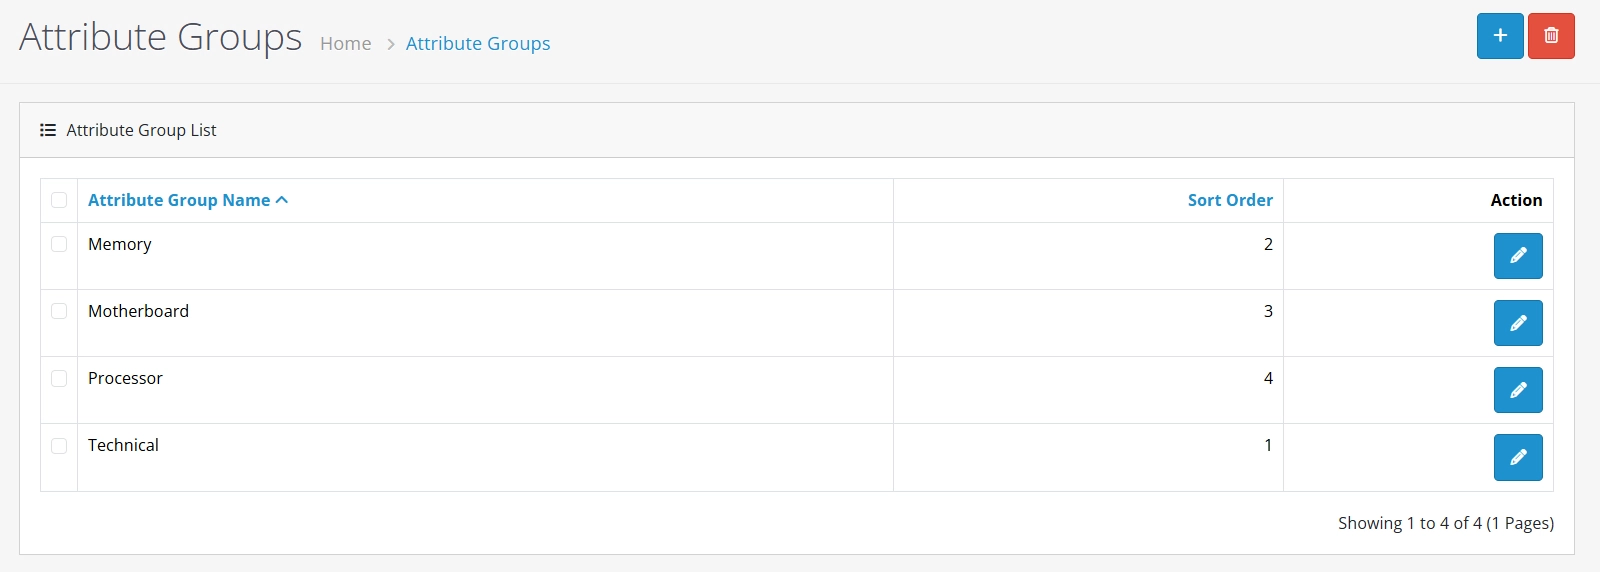Go to Home breadcrumb

point(345,44)
